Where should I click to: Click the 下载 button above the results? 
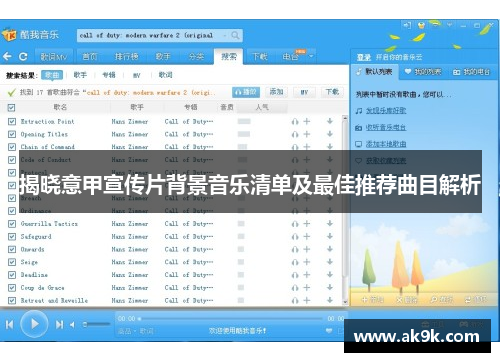click(332, 92)
